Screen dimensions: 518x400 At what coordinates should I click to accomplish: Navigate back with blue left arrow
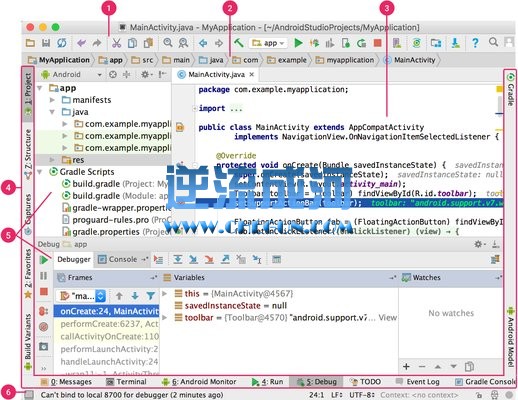[203, 43]
